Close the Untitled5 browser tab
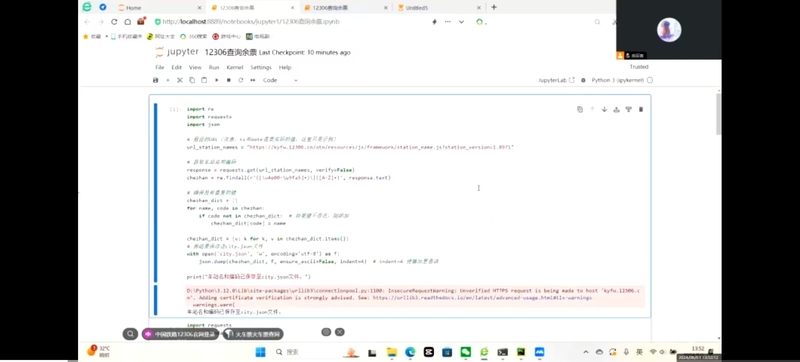Image resolution: width=800 pixels, height=362 pixels. tap(479, 8)
